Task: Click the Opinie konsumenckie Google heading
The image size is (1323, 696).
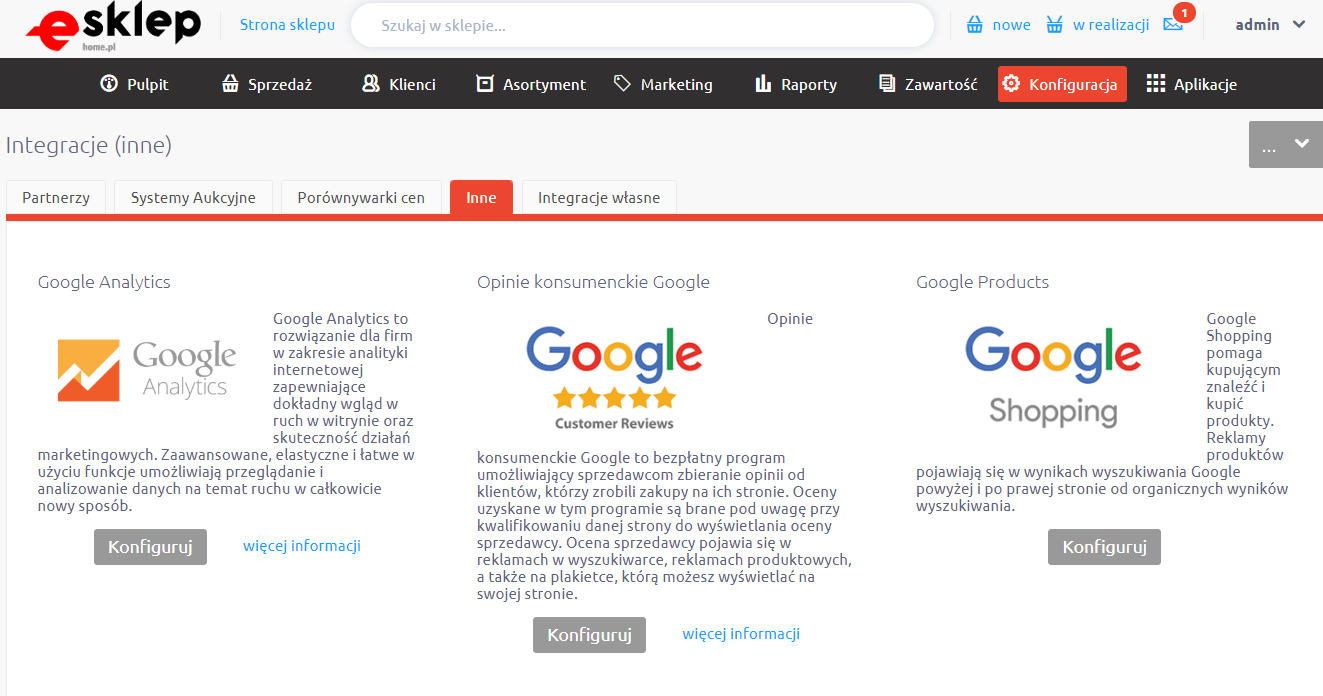Action: (x=593, y=282)
